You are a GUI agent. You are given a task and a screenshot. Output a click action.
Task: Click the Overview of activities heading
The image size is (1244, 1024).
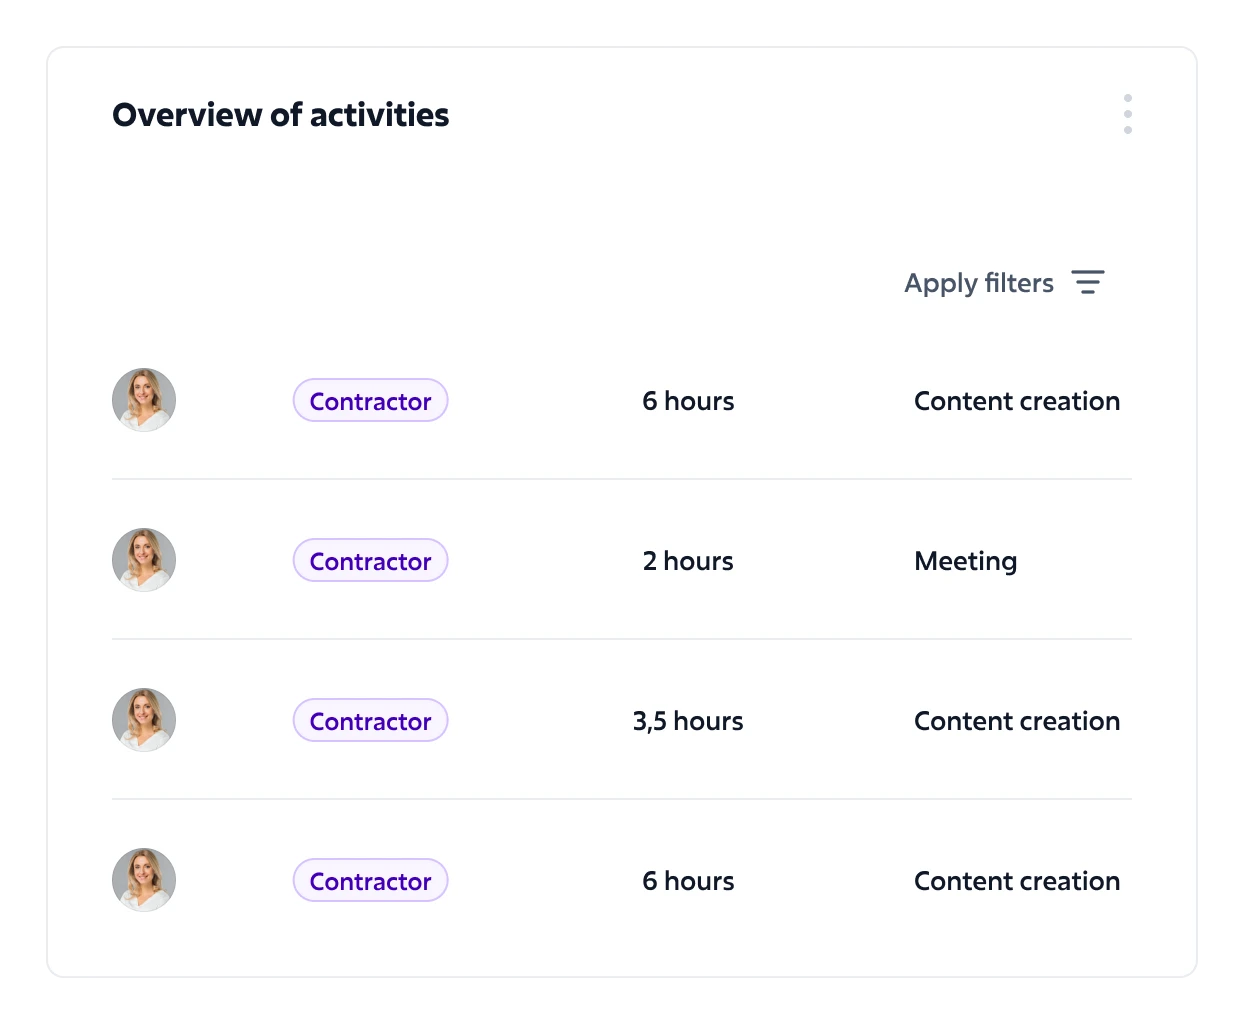pos(280,115)
